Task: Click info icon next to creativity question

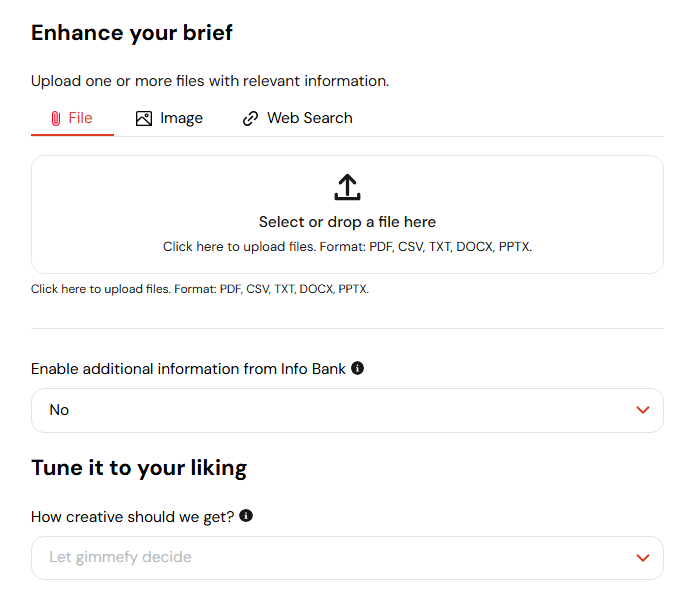Action: click(246, 516)
